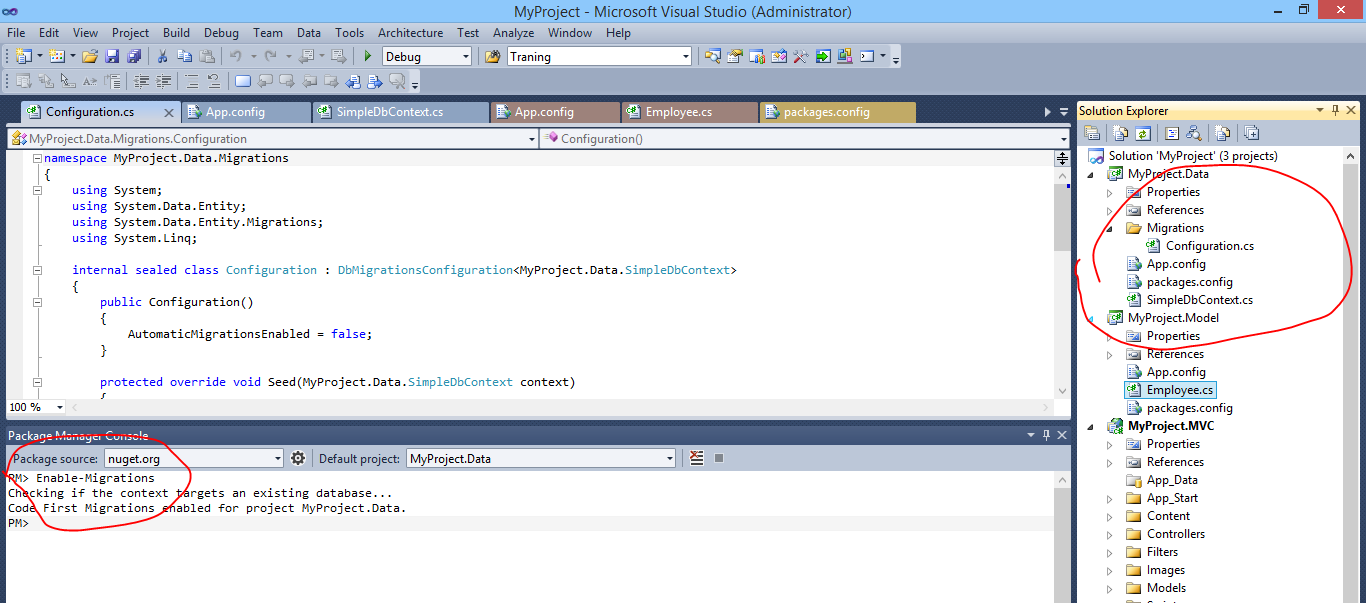Image resolution: width=1366 pixels, height=603 pixels.
Task: Close the Configuration.cs tab
Action: coord(169,112)
